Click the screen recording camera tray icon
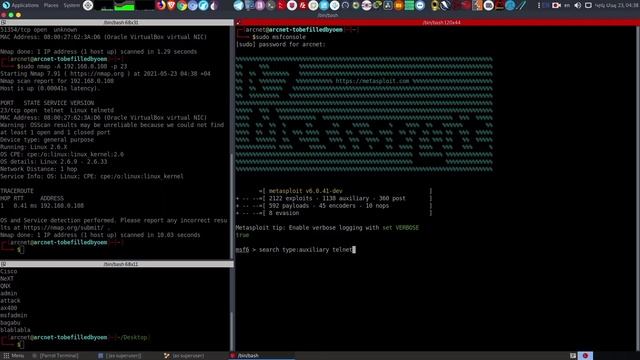The width and height of the screenshot is (640, 360). (556, 5)
